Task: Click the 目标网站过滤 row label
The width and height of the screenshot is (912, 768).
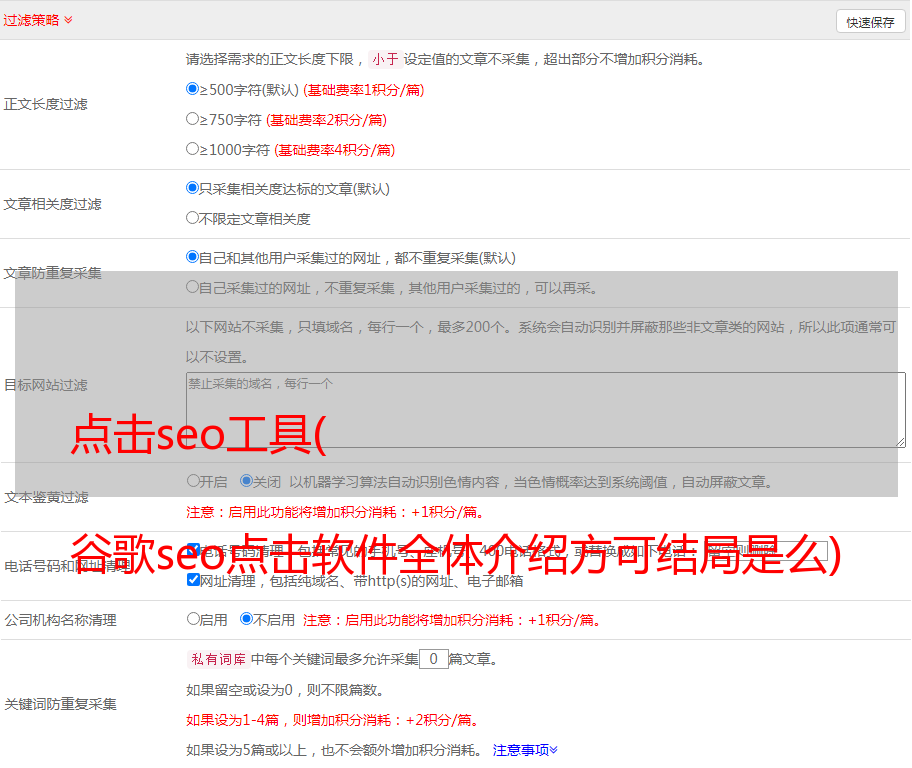Action: [45, 385]
